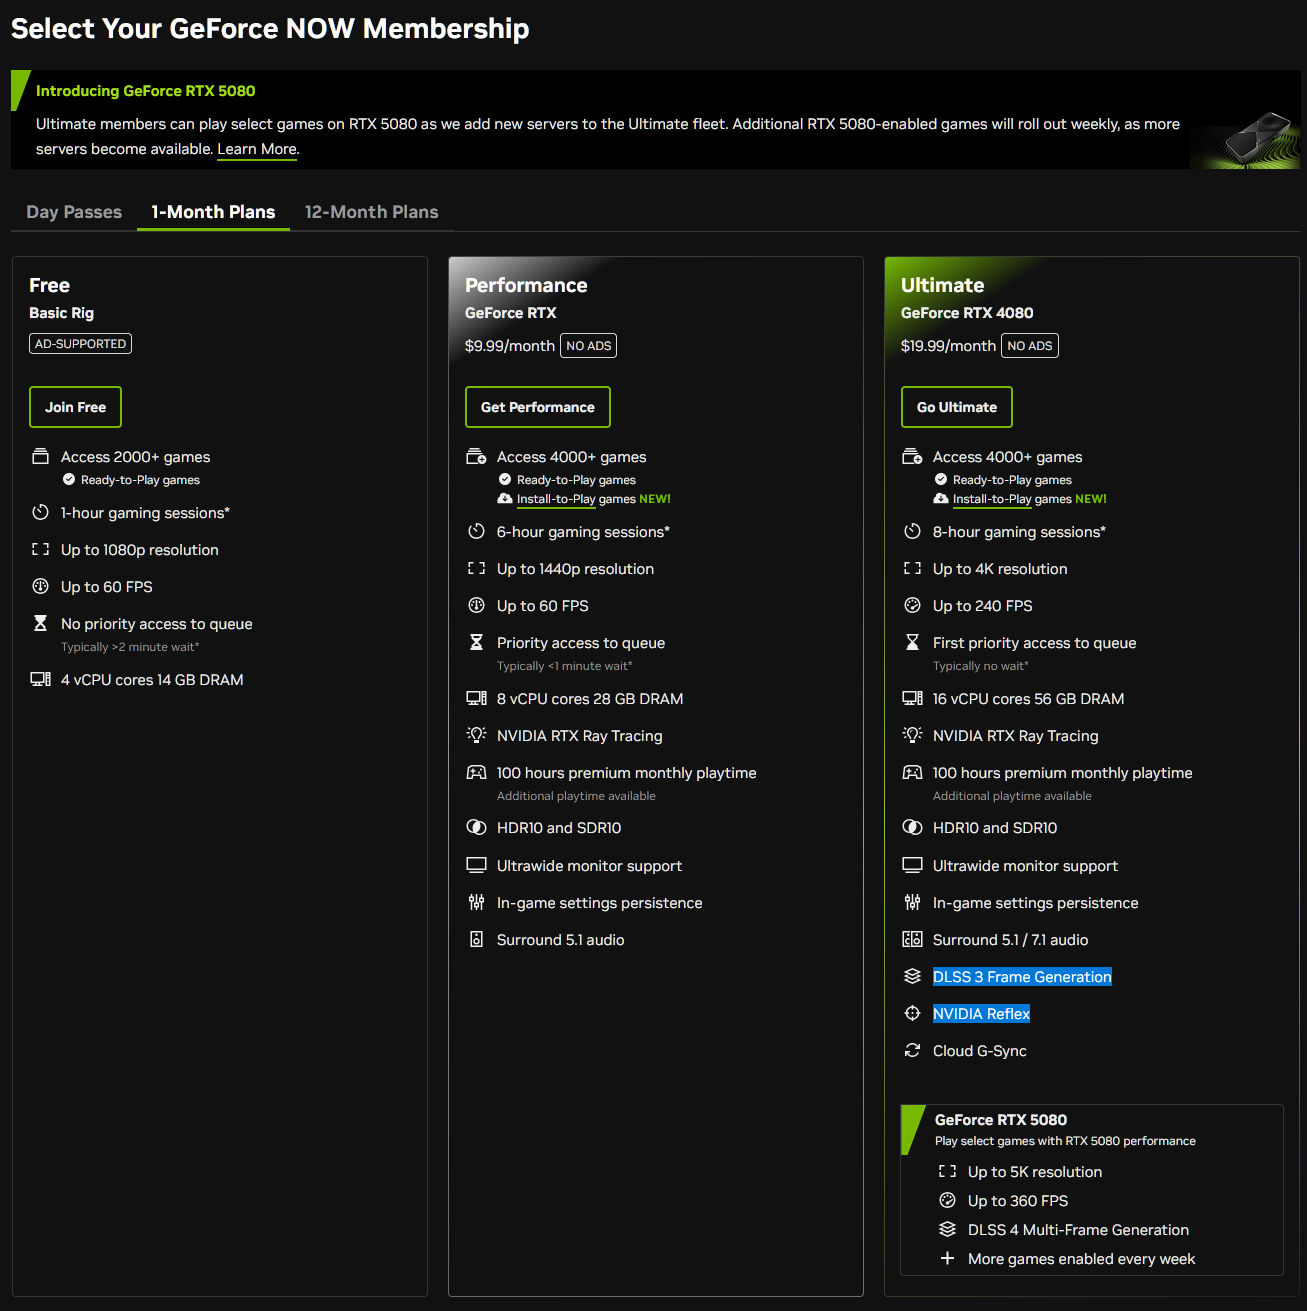1307x1311 pixels.
Task: Click the hourglass icon beside Priority access to queue
Action: pos(476,642)
